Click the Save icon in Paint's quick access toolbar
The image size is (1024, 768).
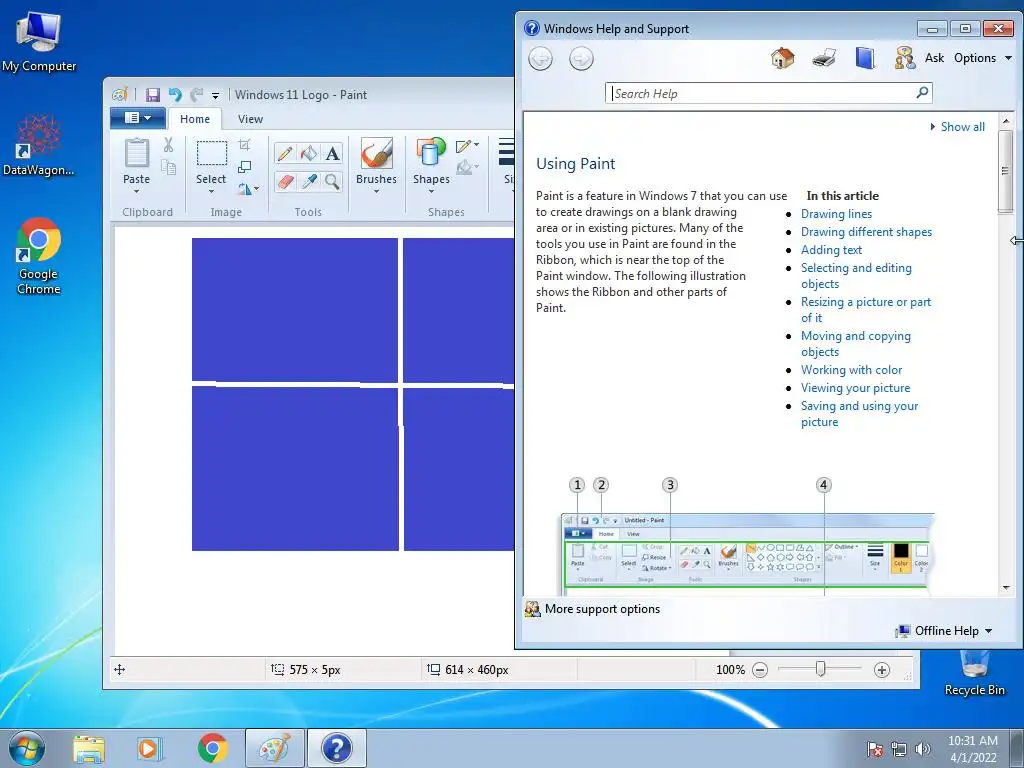pyautogui.click(x=153, y=95)
